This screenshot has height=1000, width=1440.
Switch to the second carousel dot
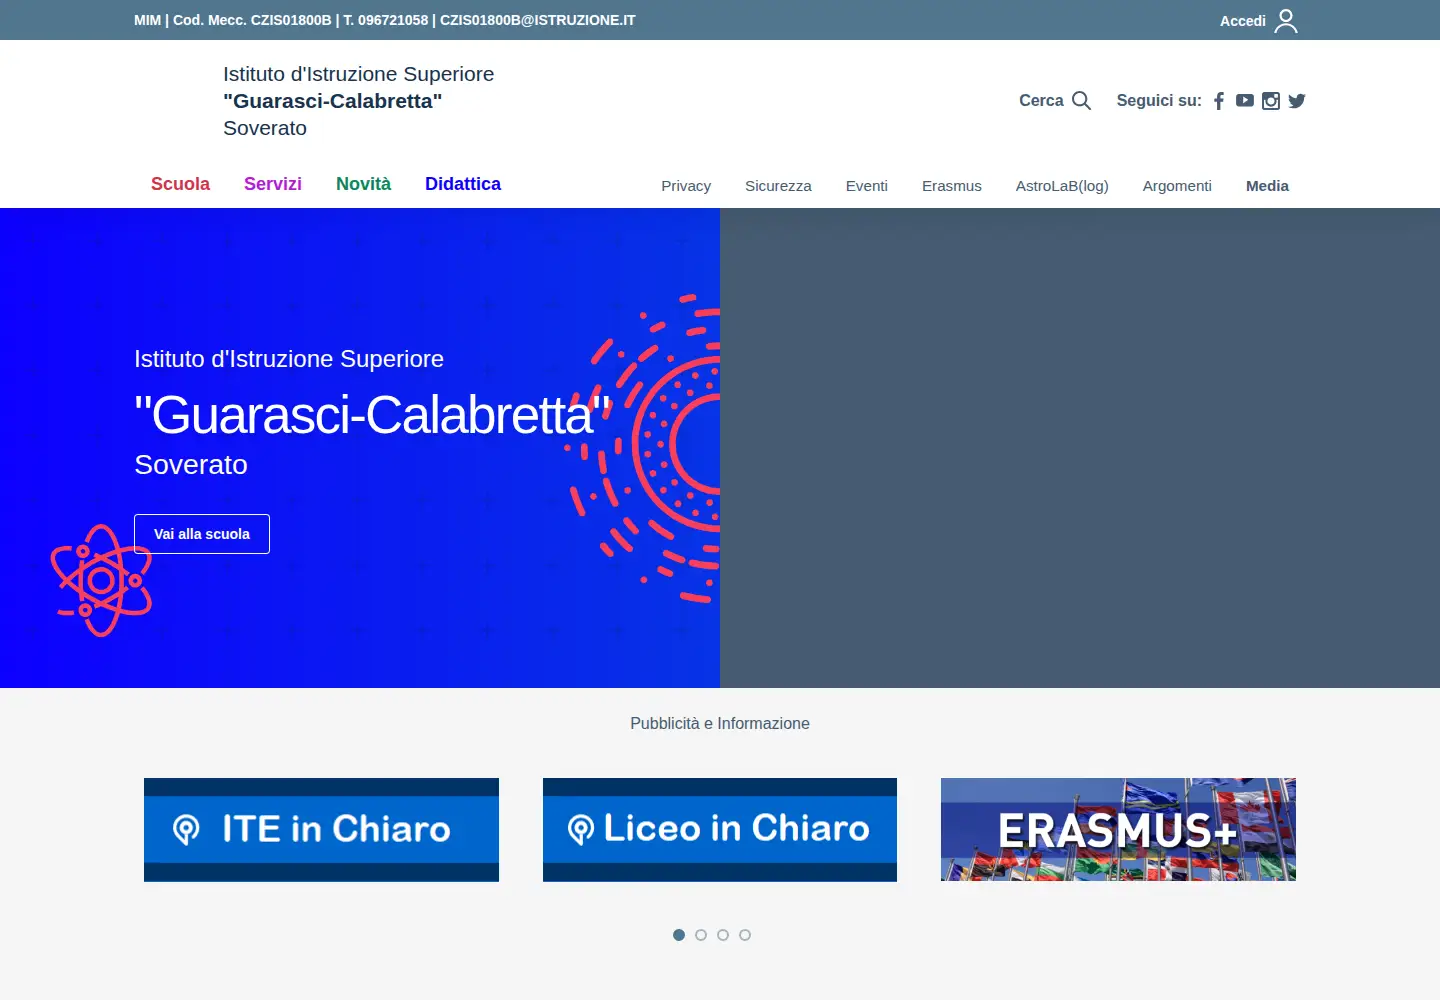pyautogui.click(x=701, y=935)
